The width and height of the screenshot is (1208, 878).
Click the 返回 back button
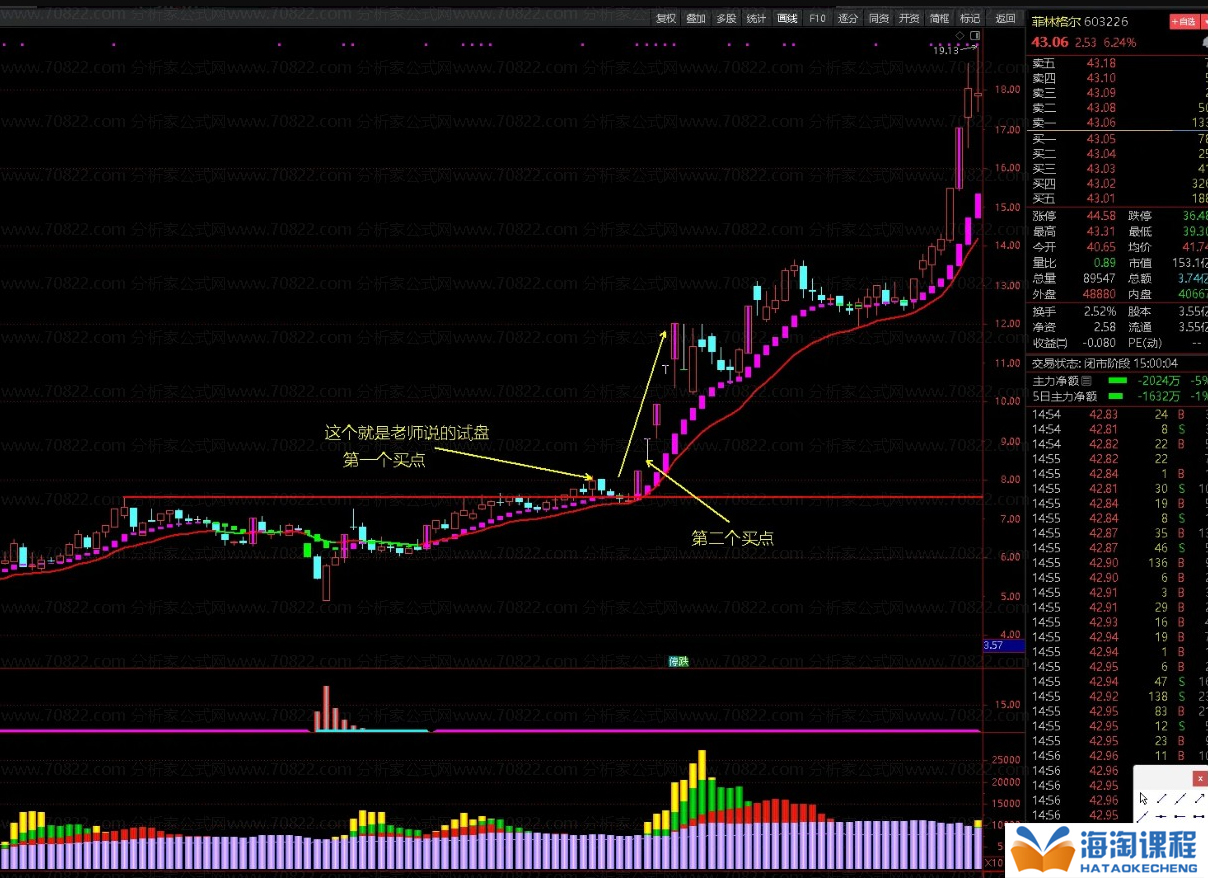(x=1005, y=18)
